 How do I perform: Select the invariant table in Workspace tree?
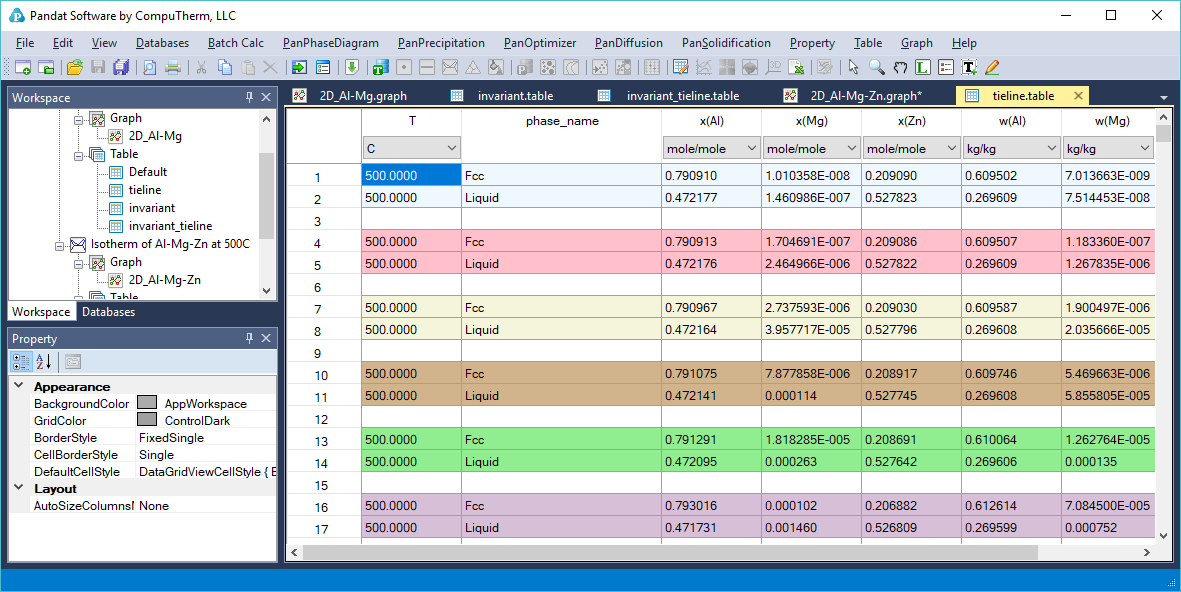(151, 208)
